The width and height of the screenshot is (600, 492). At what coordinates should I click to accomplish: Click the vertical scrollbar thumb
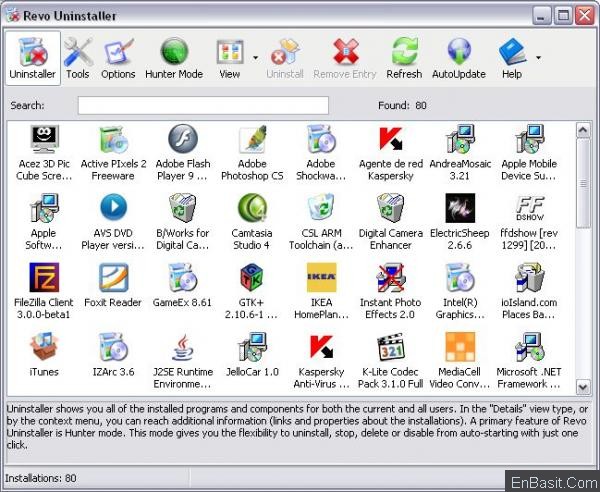[583, 184]
